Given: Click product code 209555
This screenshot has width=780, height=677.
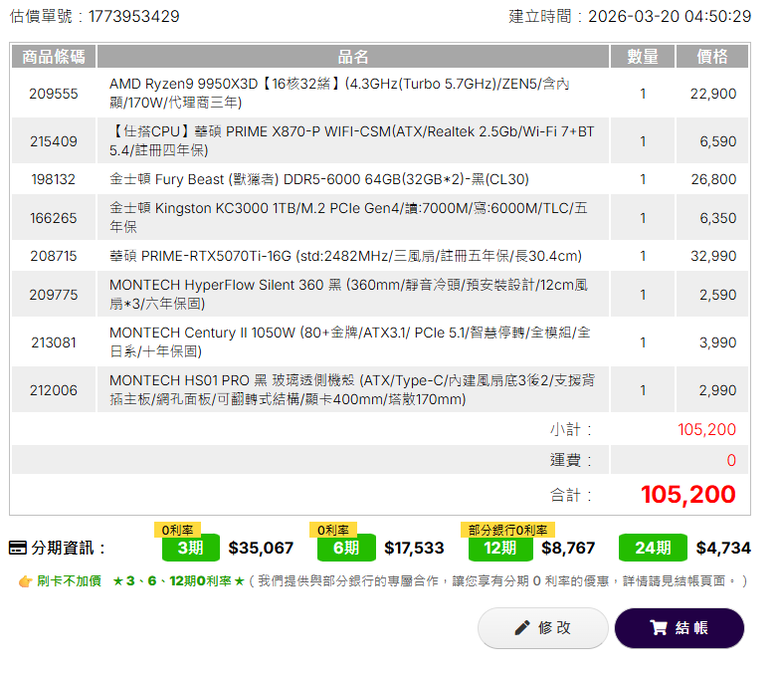Looking at the screenshot, I should (54, 94).
